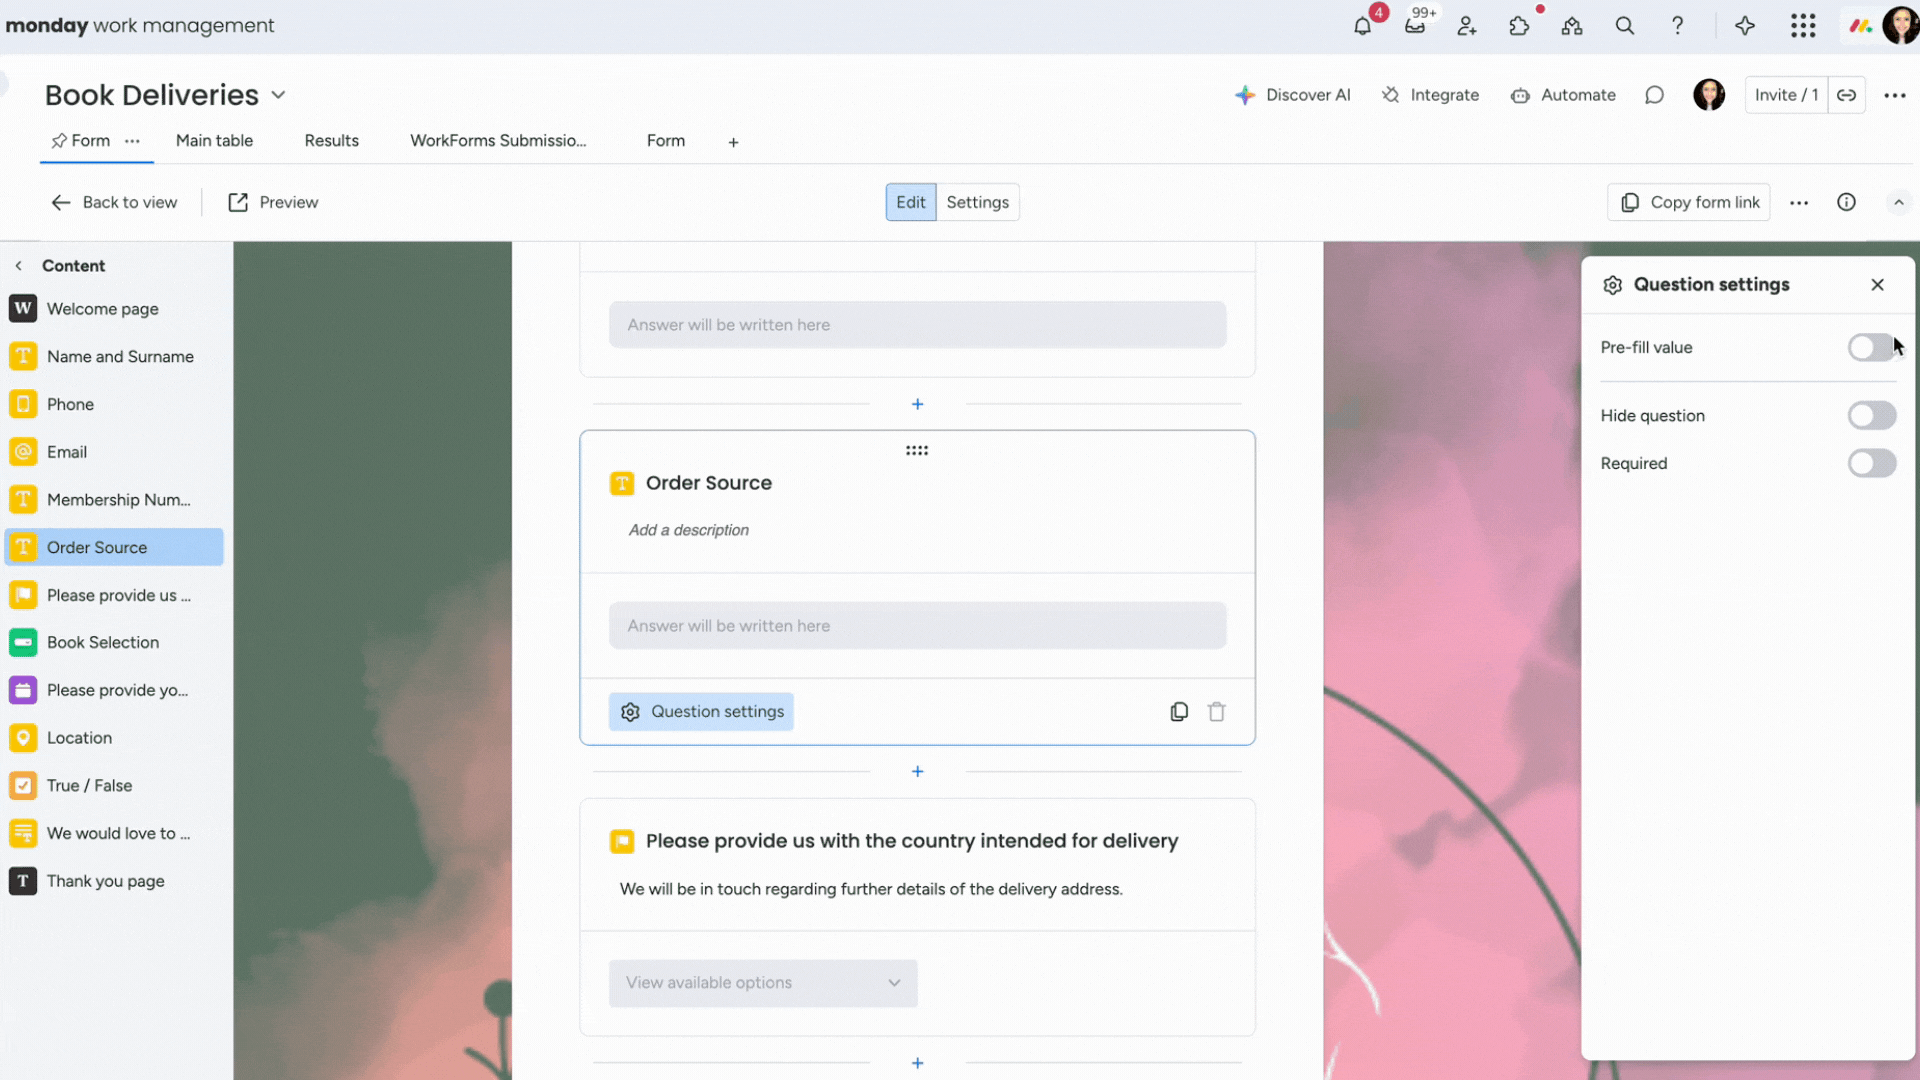Select True / False in Content list
The height and width of the screenshot is (1080, 1920).
pos(115,786)
